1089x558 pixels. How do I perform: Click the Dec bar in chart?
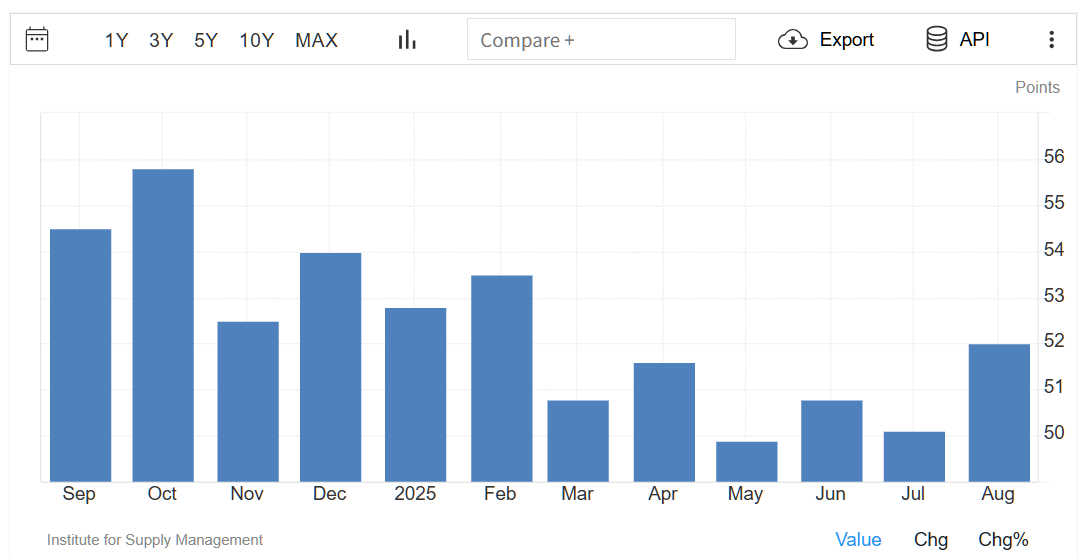(331, 367)
